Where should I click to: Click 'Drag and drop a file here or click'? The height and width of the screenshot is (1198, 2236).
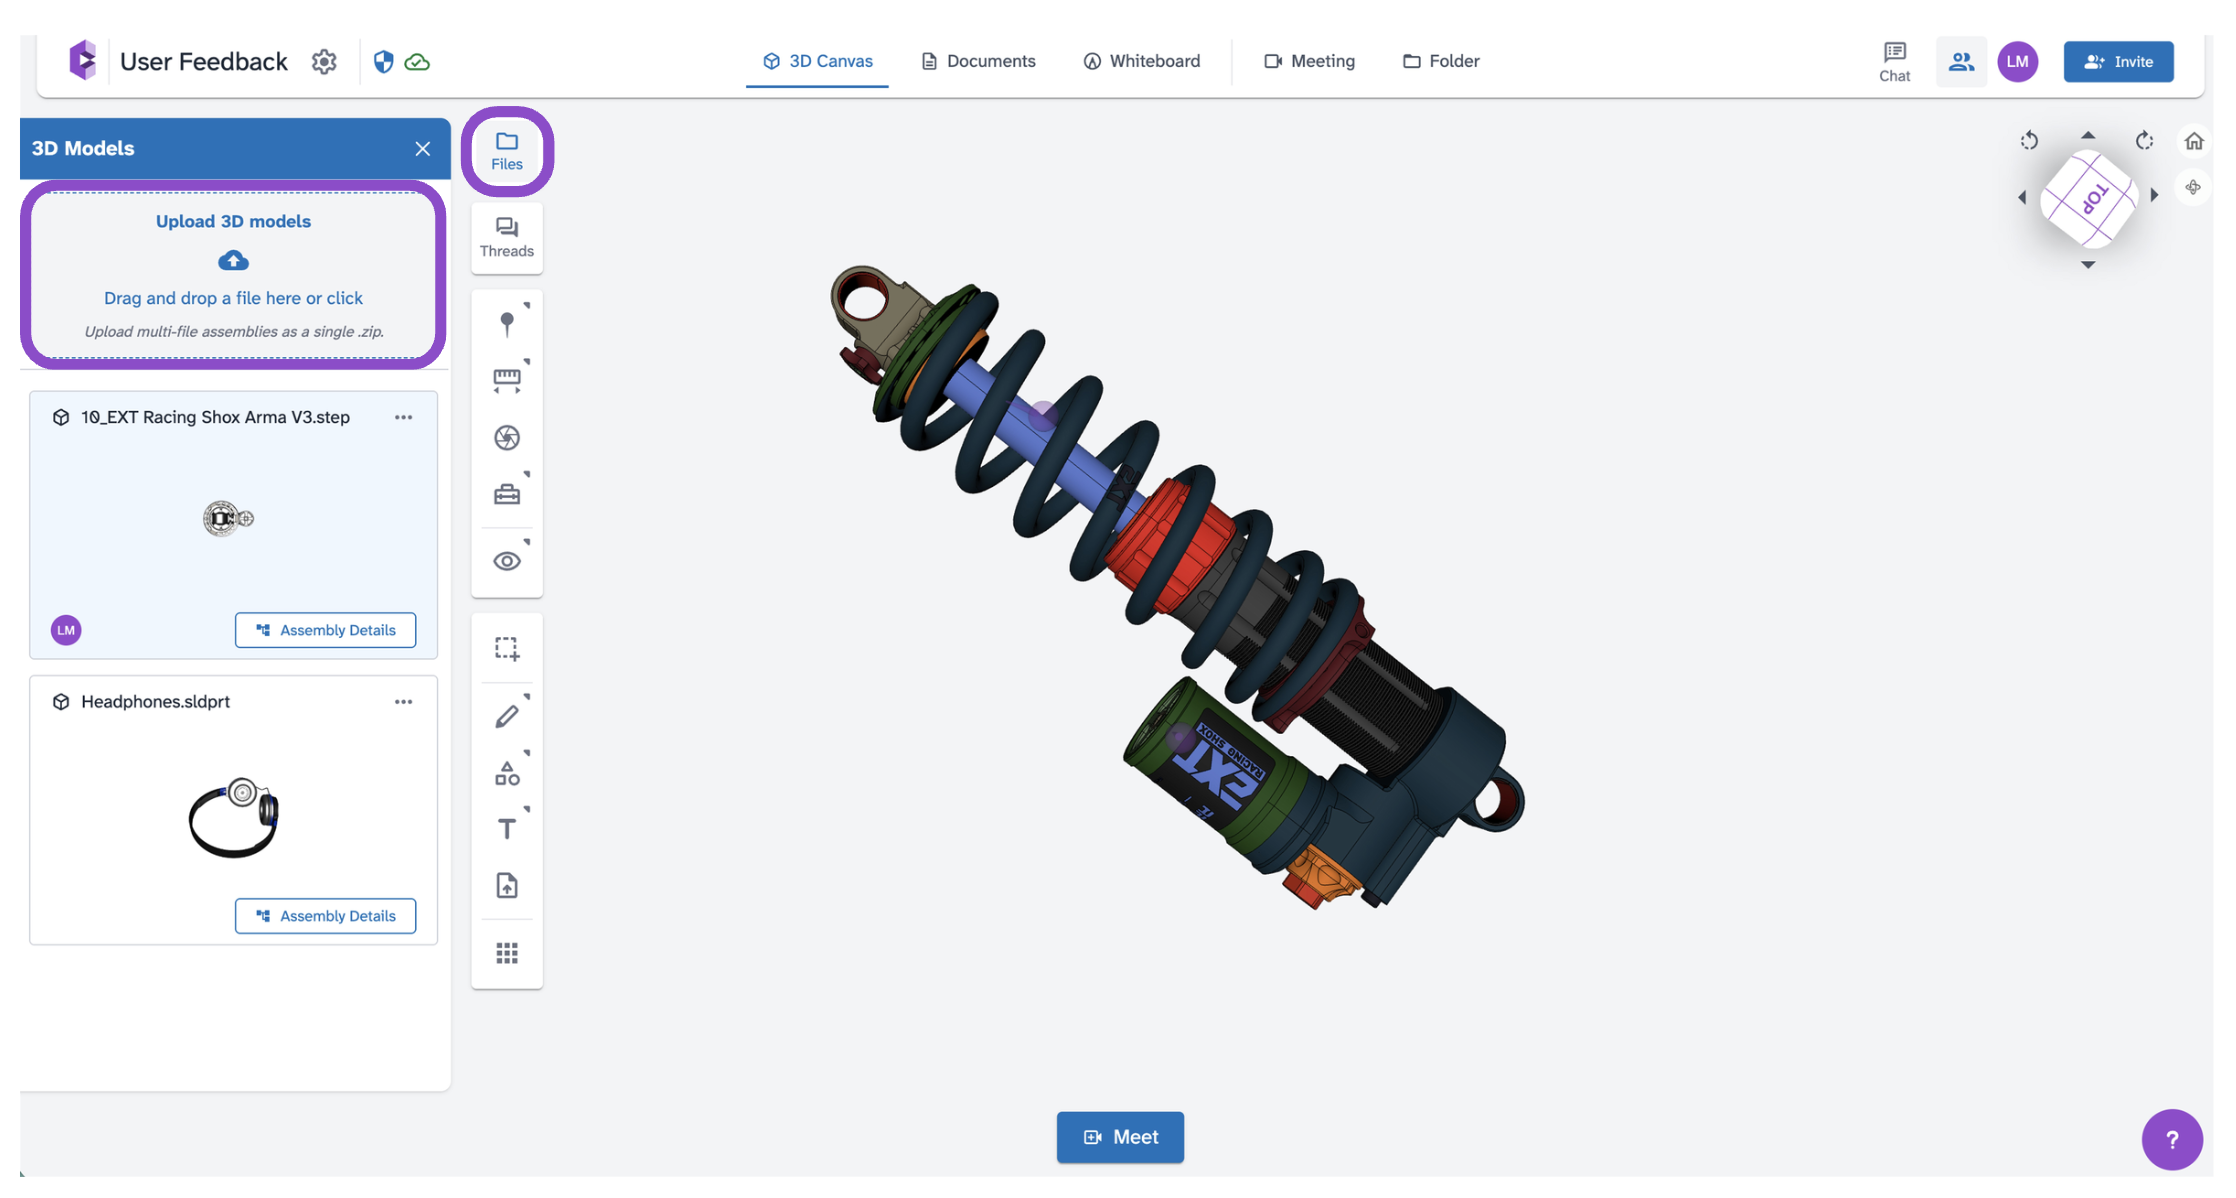pos(233,298)
